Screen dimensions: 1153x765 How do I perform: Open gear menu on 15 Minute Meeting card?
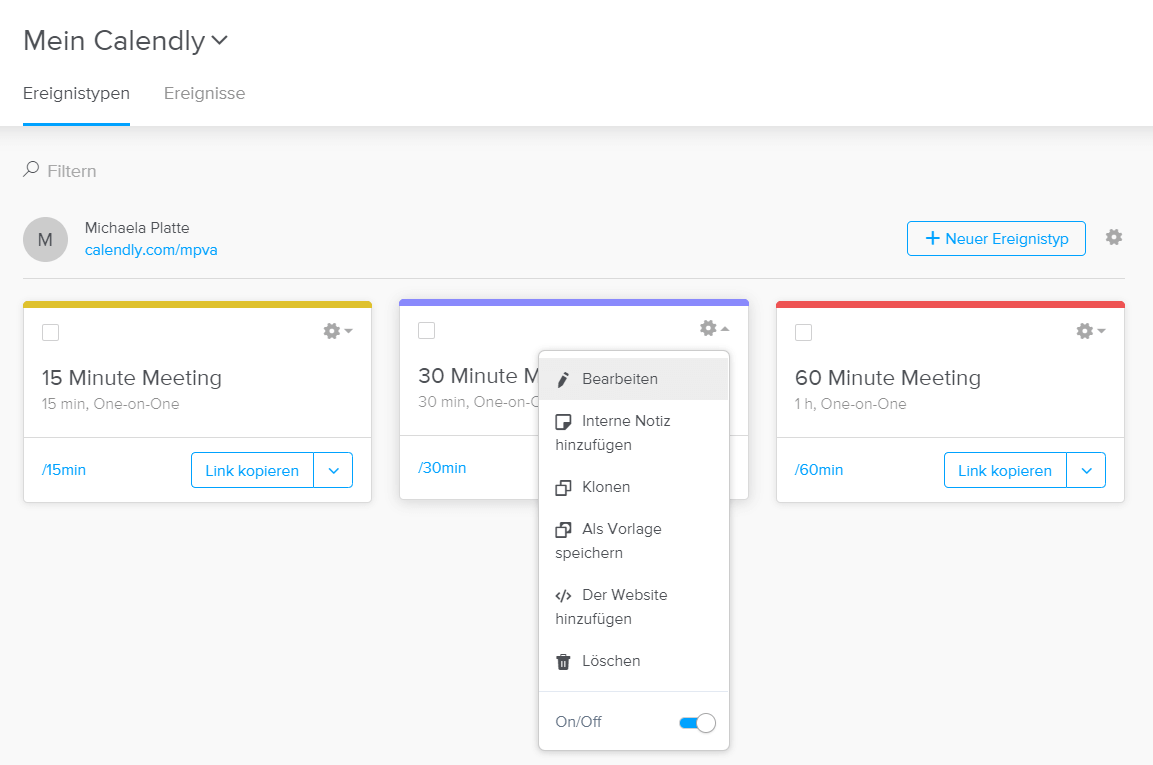[338, 331]
